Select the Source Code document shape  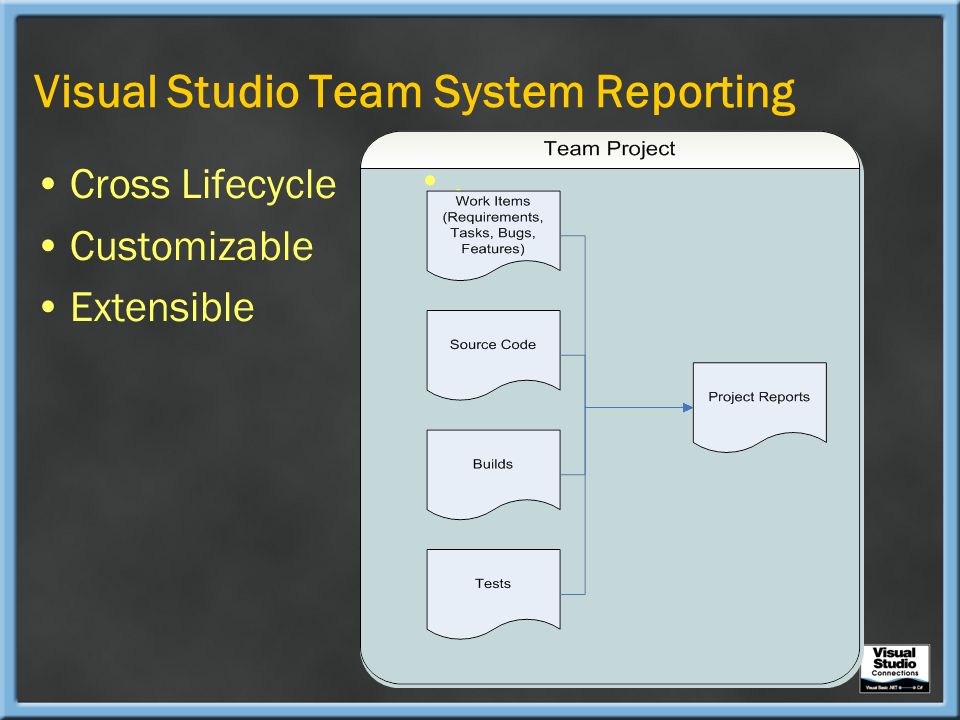[493, 355]
